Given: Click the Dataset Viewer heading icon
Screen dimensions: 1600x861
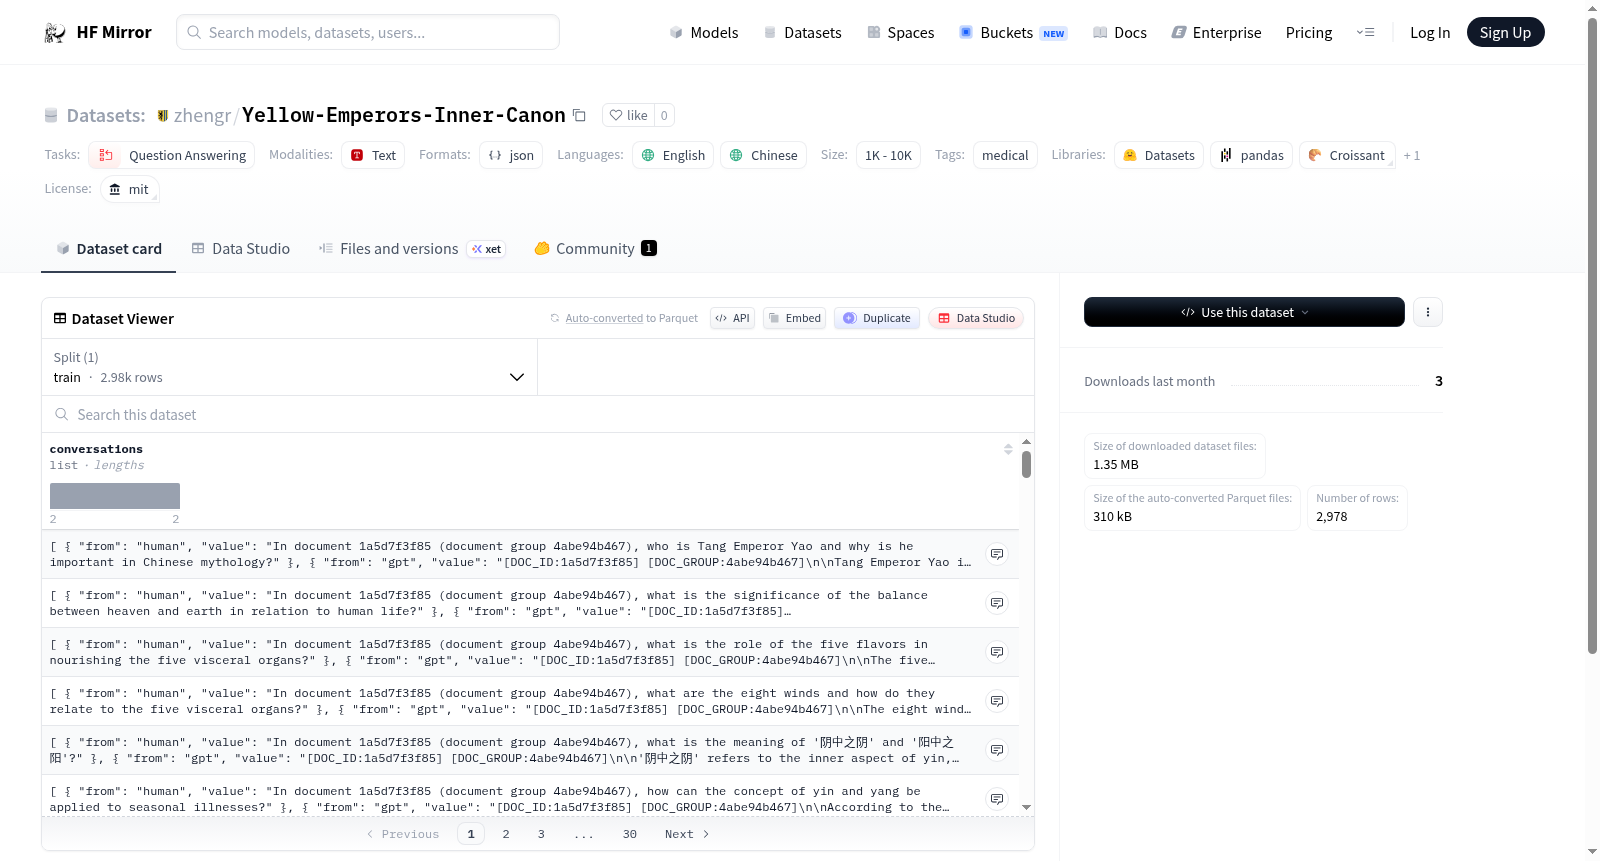Looking at the screenshot, I should [60, 318].
